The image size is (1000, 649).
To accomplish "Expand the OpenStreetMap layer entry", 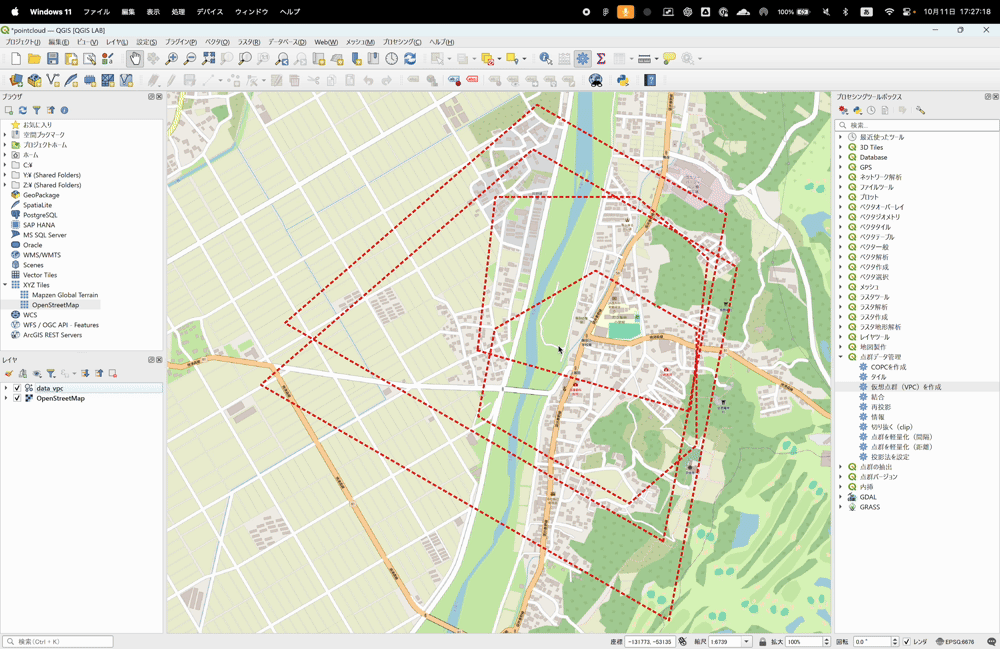I will [x=6, y=398].
